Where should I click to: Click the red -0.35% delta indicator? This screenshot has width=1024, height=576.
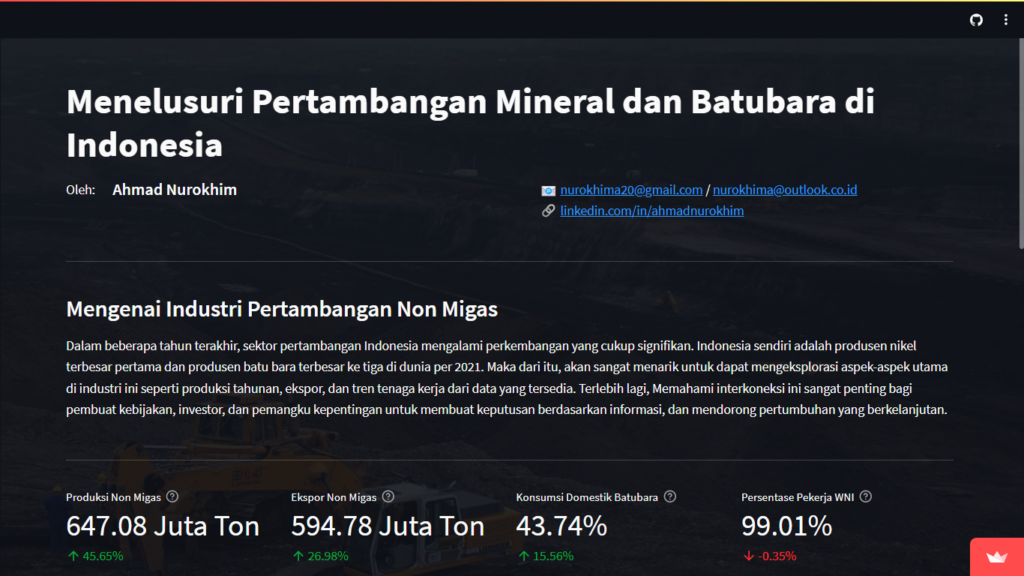[769, 556]
